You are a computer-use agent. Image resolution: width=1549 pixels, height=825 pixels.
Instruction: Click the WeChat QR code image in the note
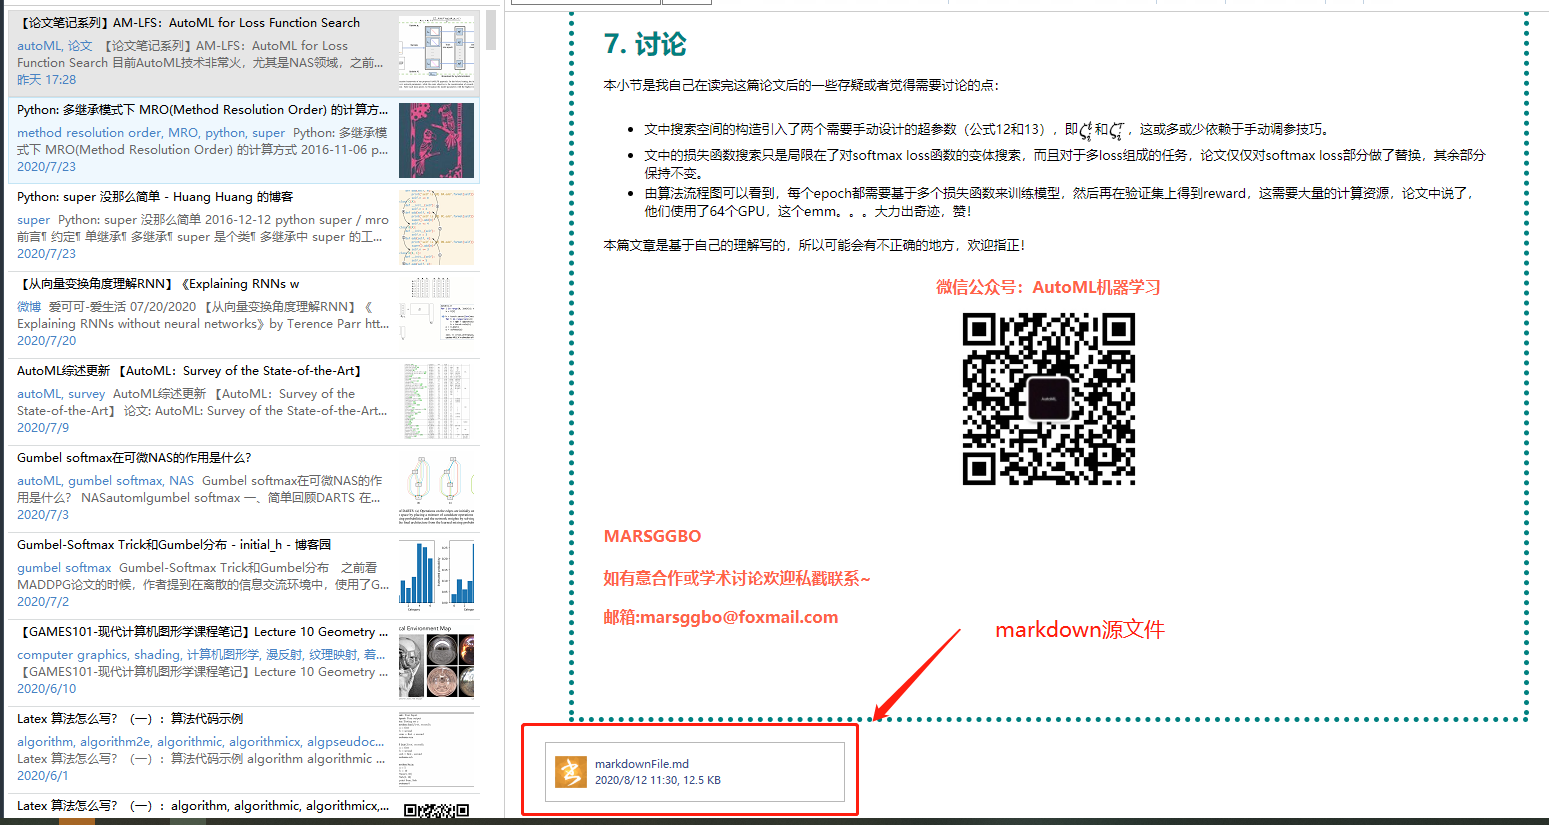(1049, 399)
